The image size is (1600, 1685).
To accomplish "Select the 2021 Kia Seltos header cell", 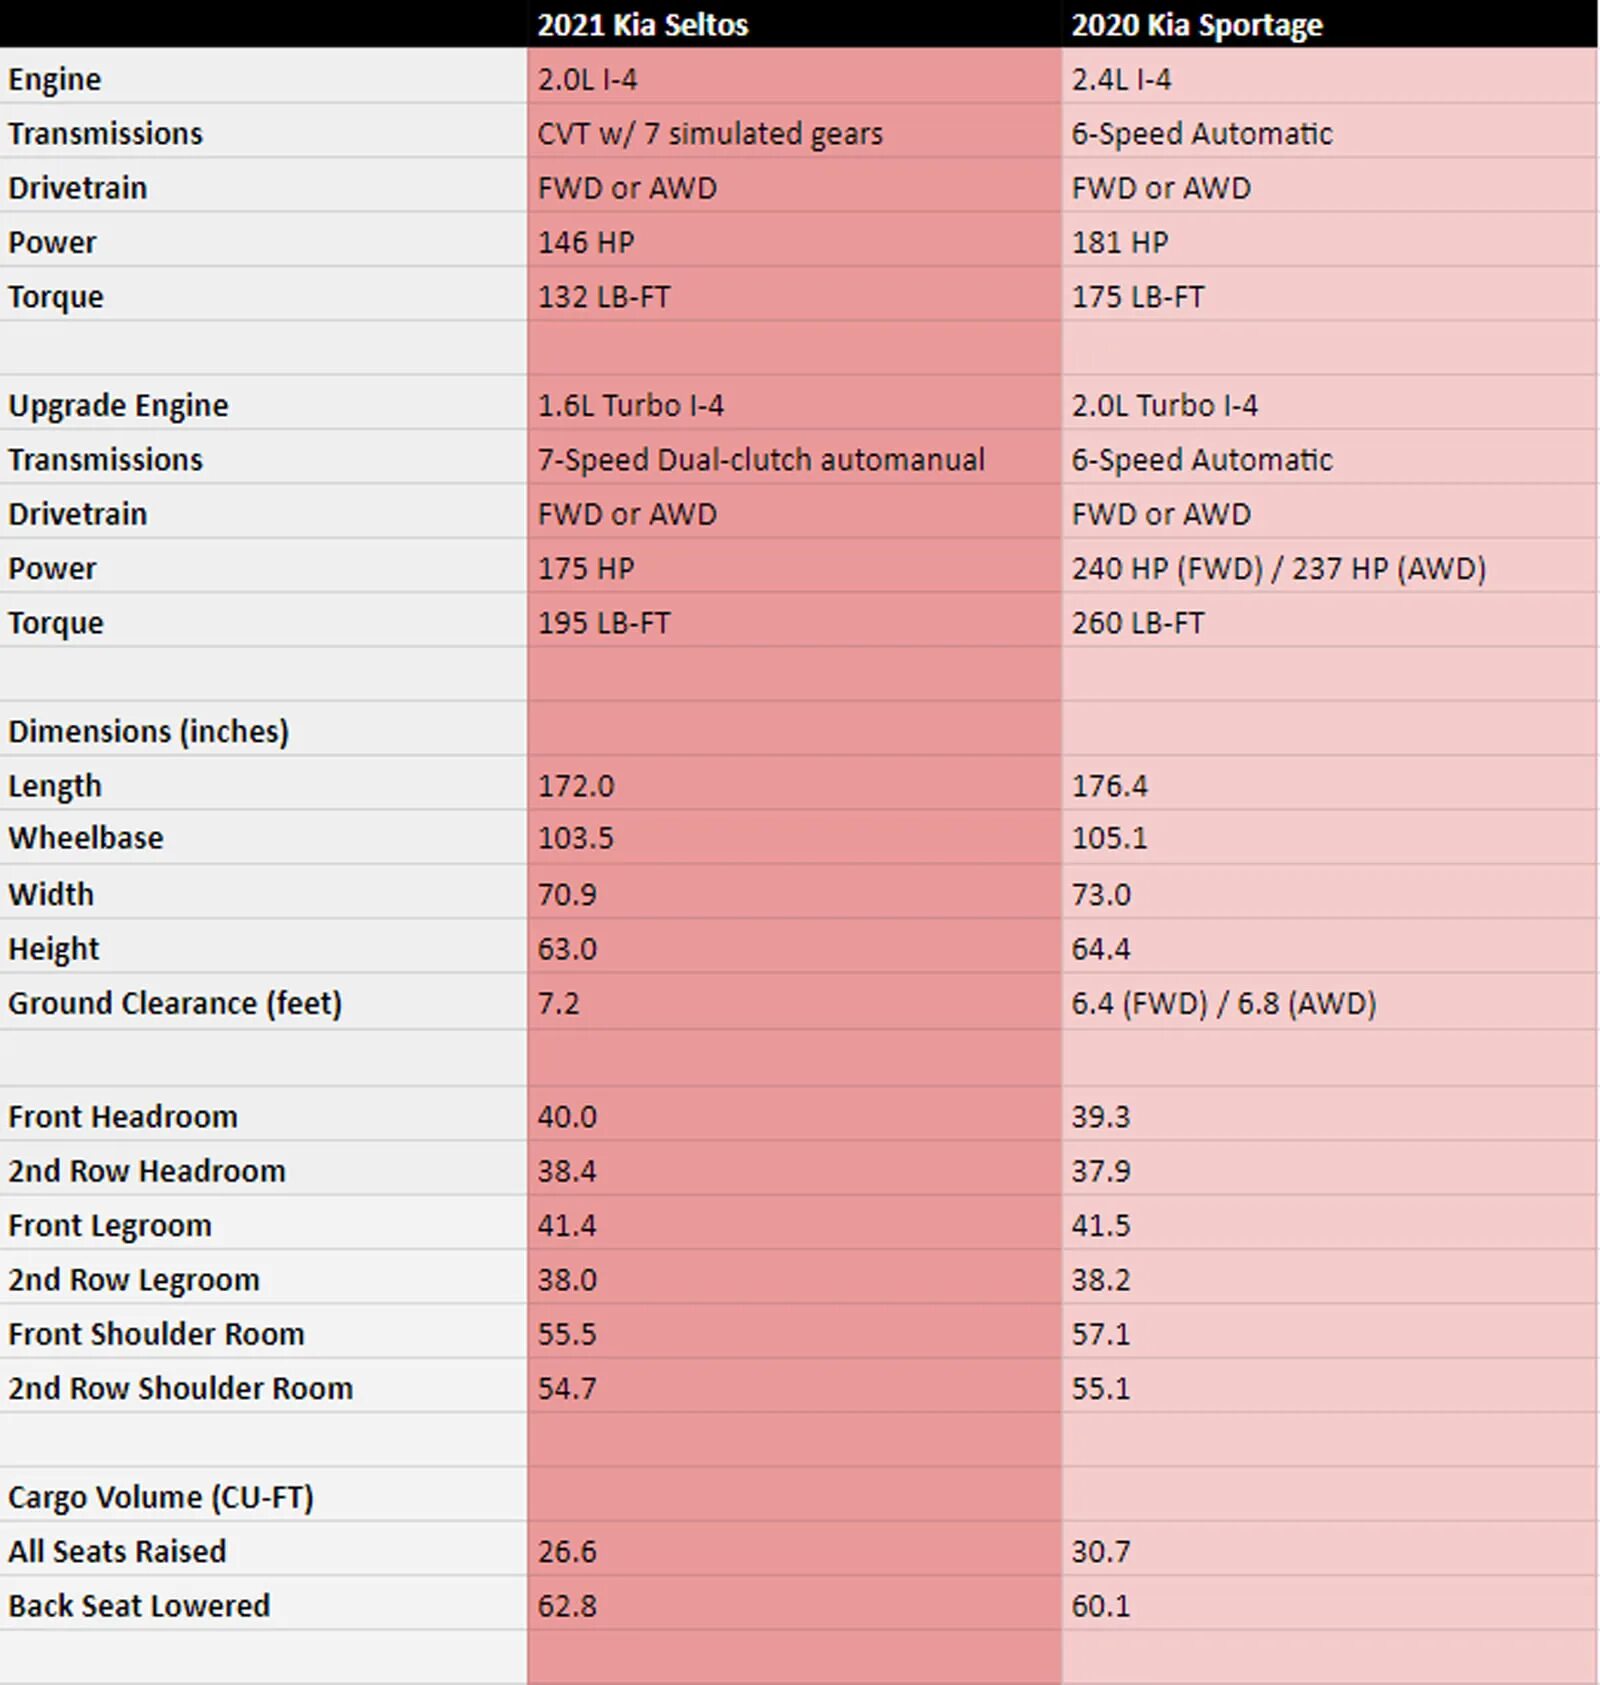I will click(794, 24).
